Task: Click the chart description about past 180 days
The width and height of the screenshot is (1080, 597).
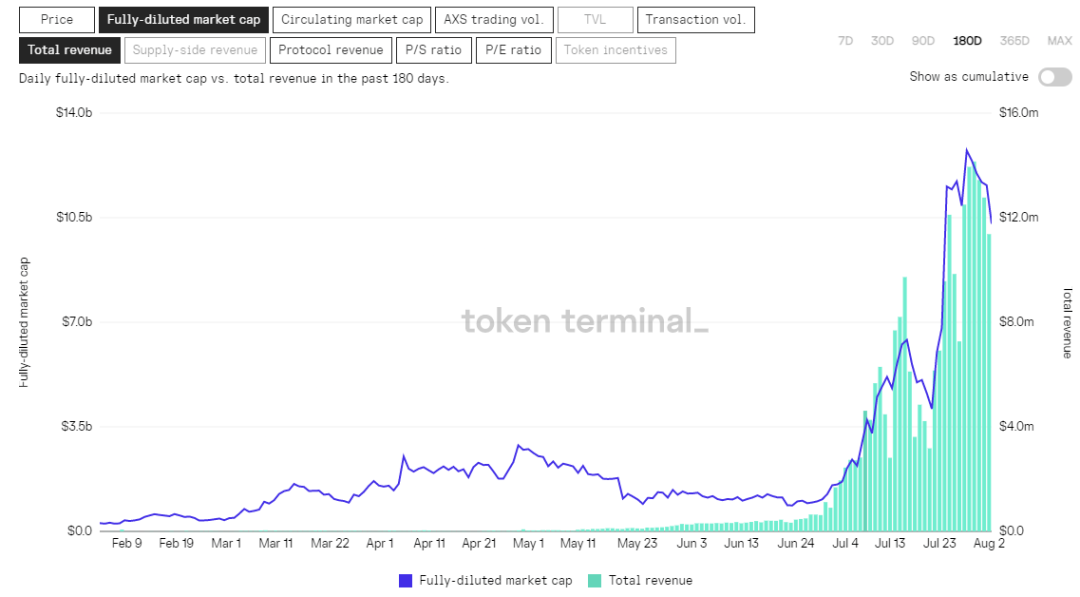Action: [x=234, y=79]
